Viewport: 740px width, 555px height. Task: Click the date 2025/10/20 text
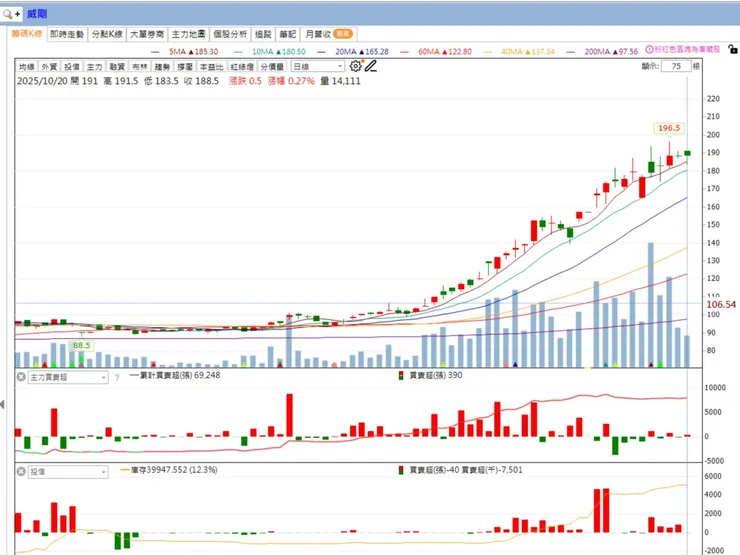42,81
